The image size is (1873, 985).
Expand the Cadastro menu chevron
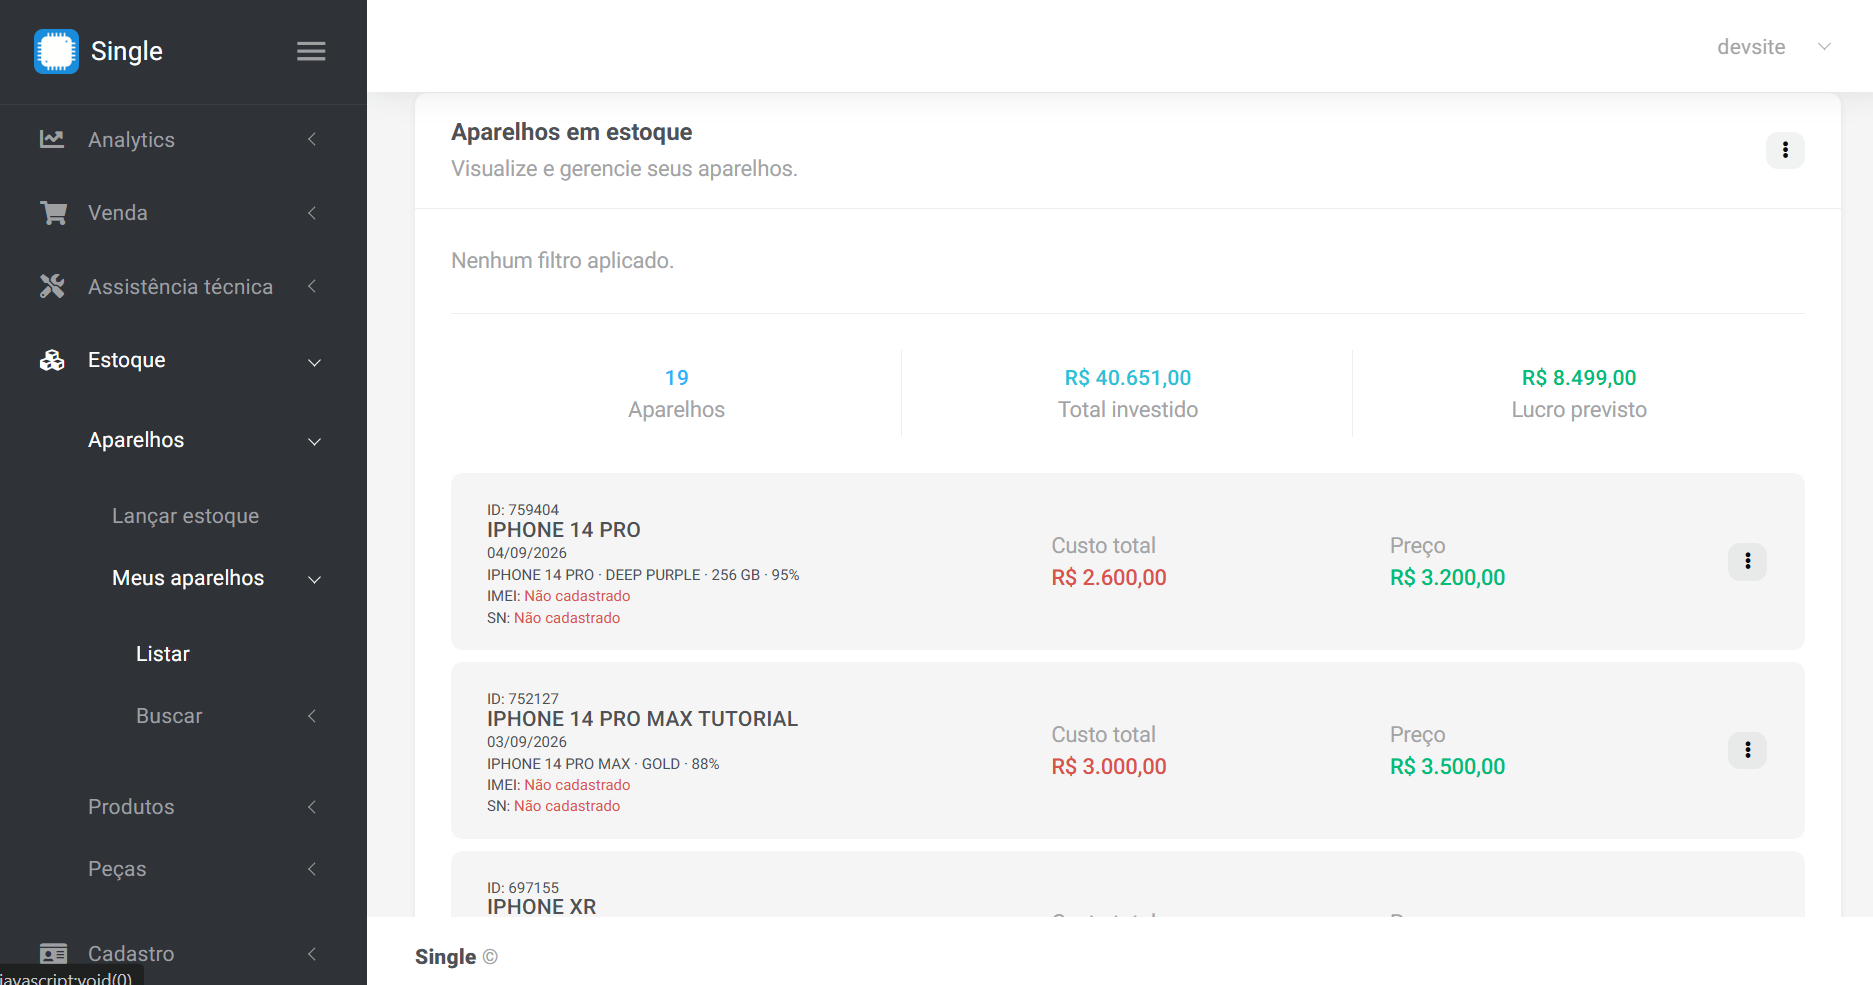point(312,954)
